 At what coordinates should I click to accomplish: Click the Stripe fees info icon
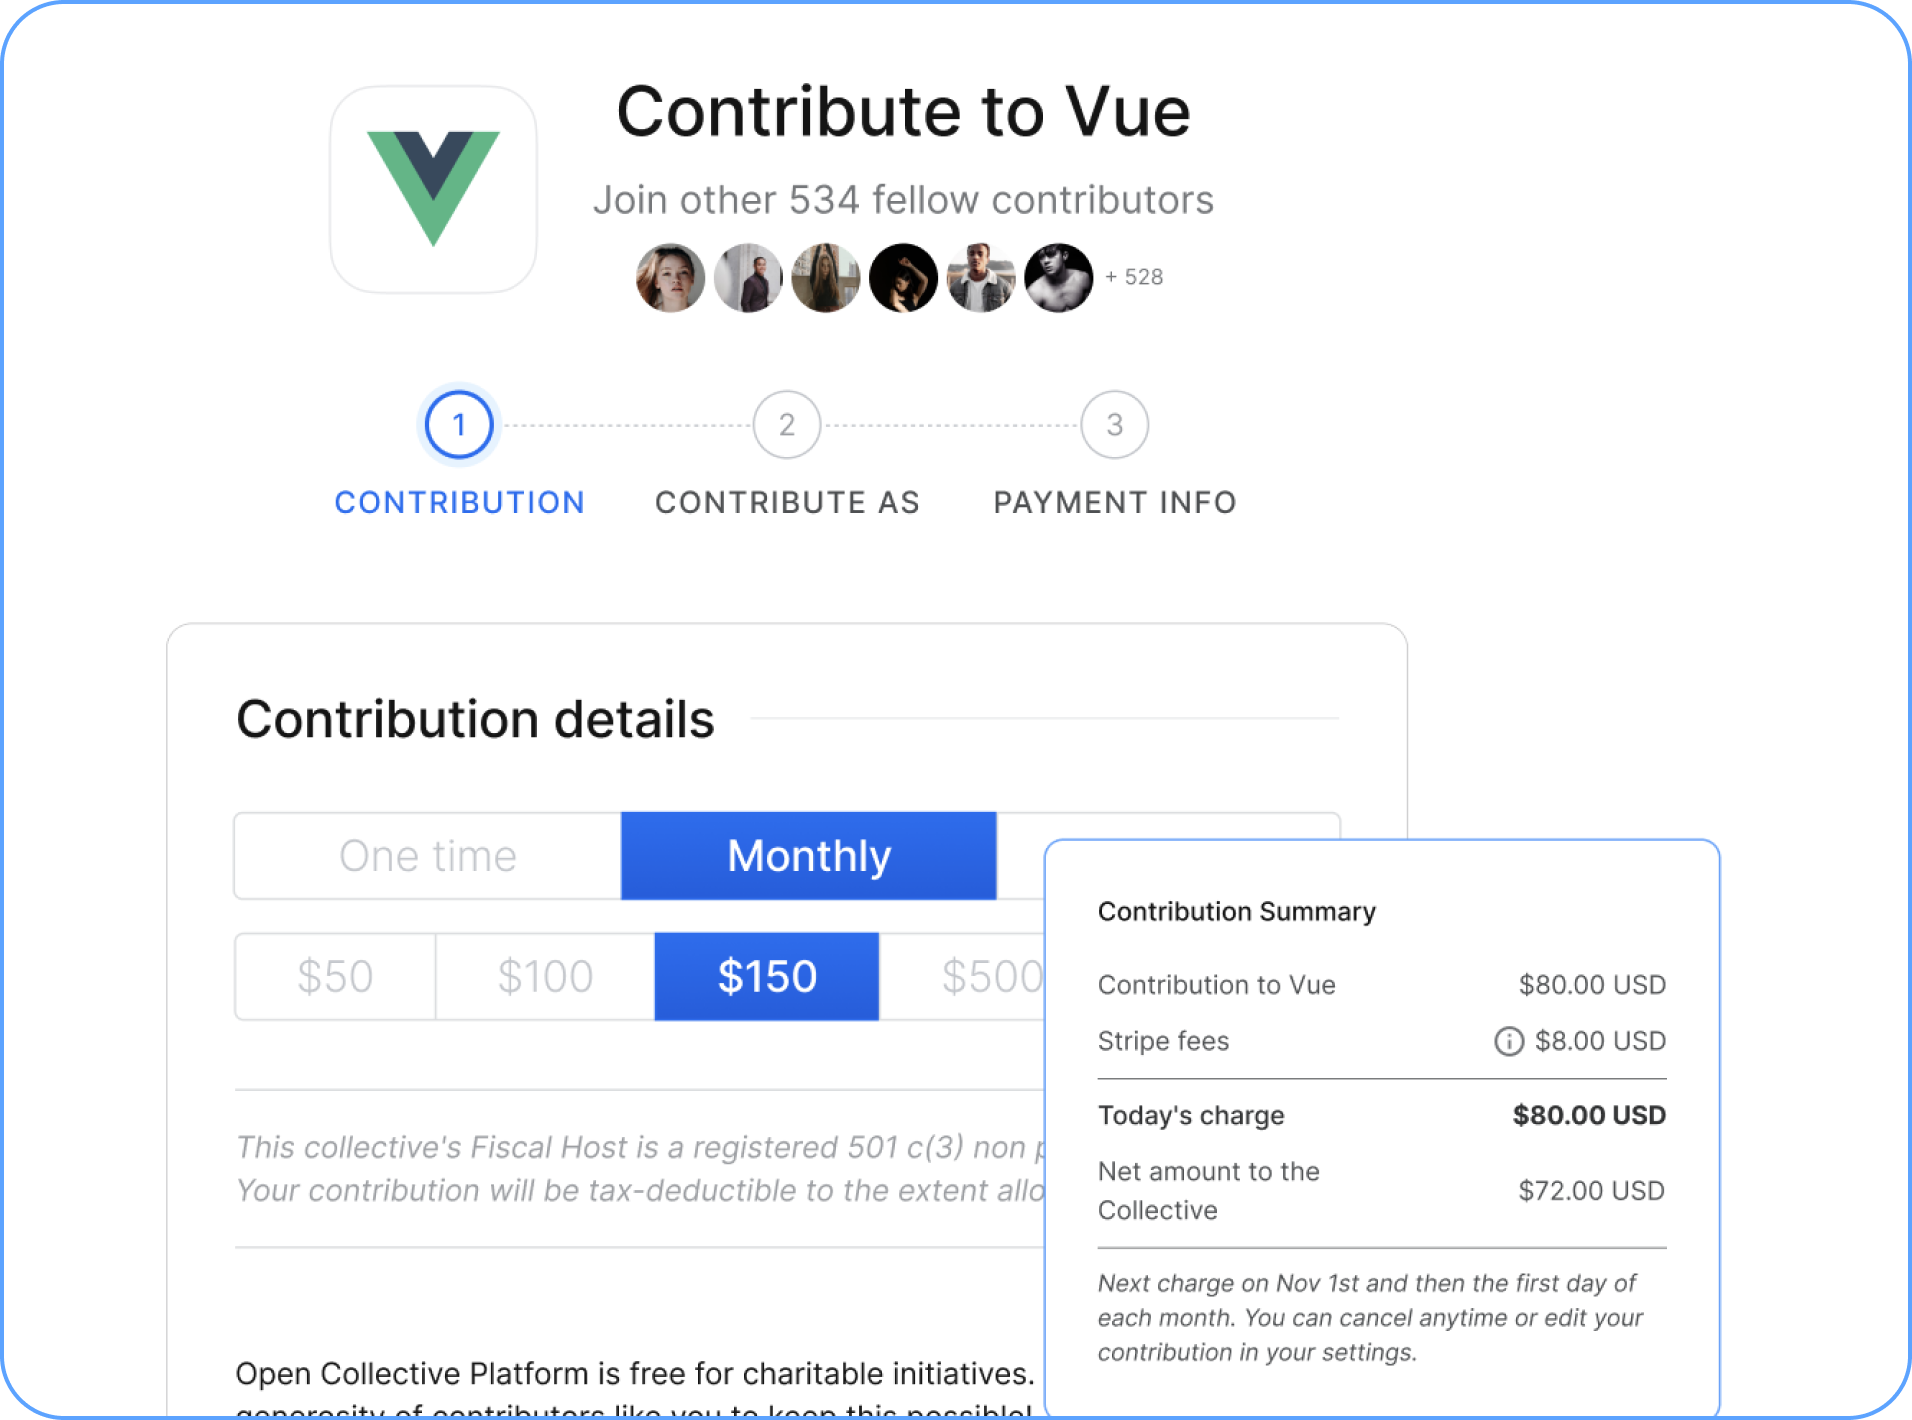[x=1508, y=1041]
